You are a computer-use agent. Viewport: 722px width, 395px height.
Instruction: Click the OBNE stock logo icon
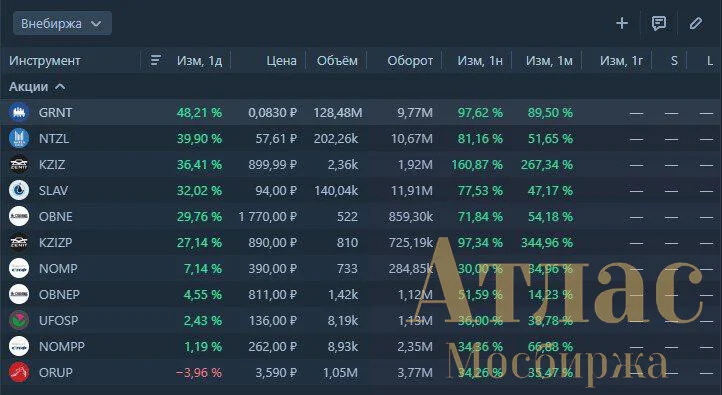point(19,216)
